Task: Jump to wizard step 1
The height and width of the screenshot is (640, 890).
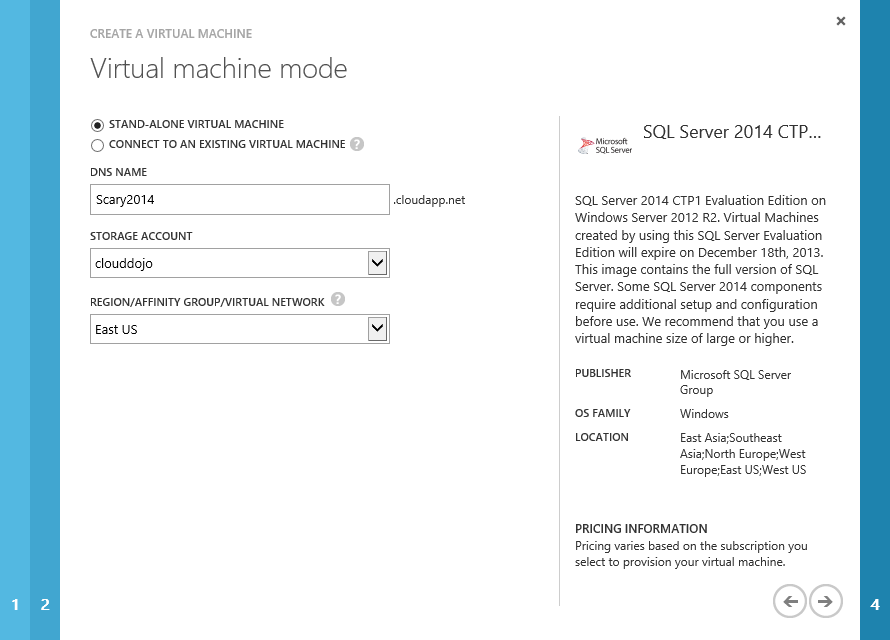Action: click(15, 604)
